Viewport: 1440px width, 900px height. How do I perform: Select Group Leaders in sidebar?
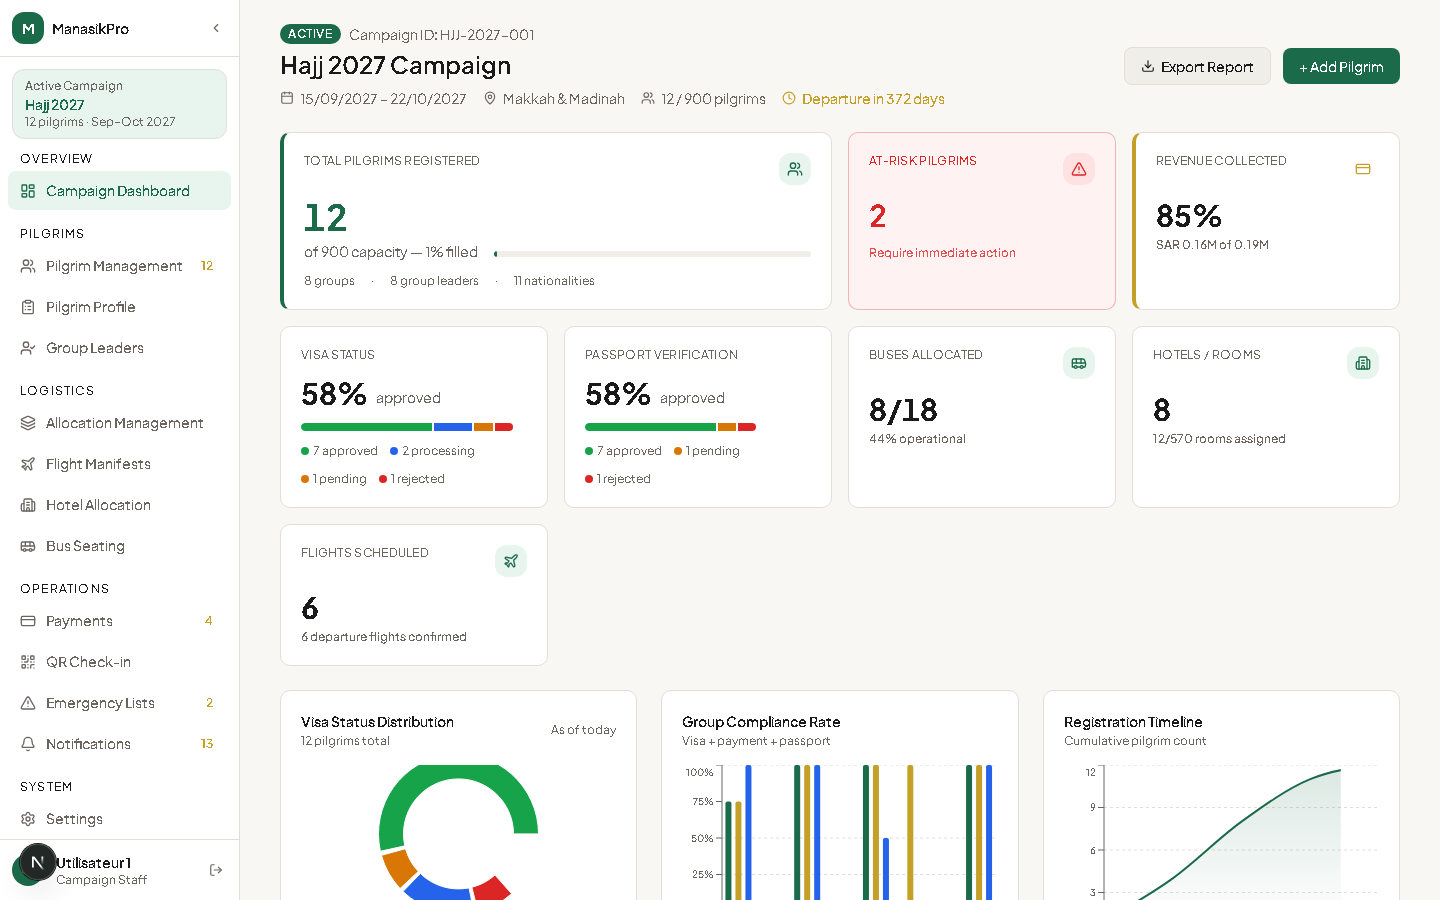[x=119, y=348]
